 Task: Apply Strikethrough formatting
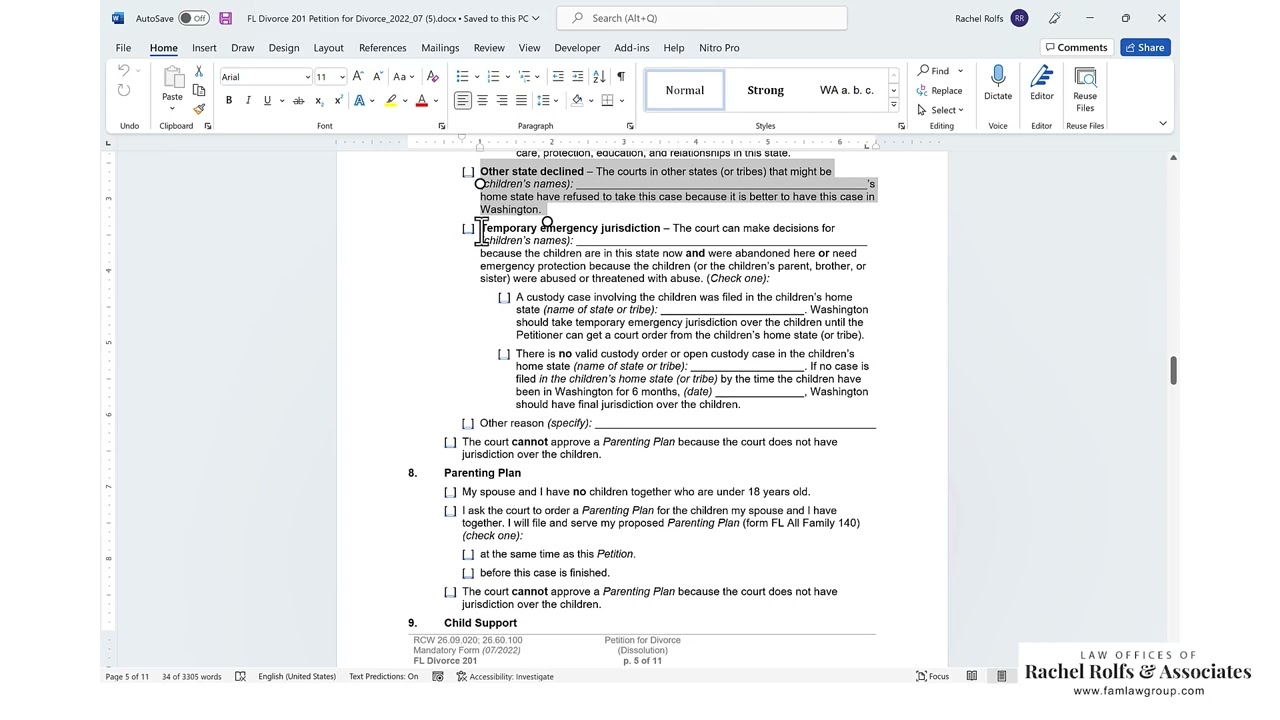[298, 101]
